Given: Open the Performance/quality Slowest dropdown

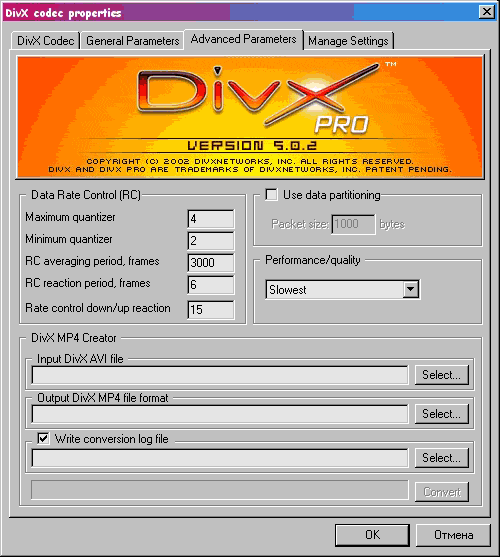Looking at the screenshot, I should click(x=343, y=290).
